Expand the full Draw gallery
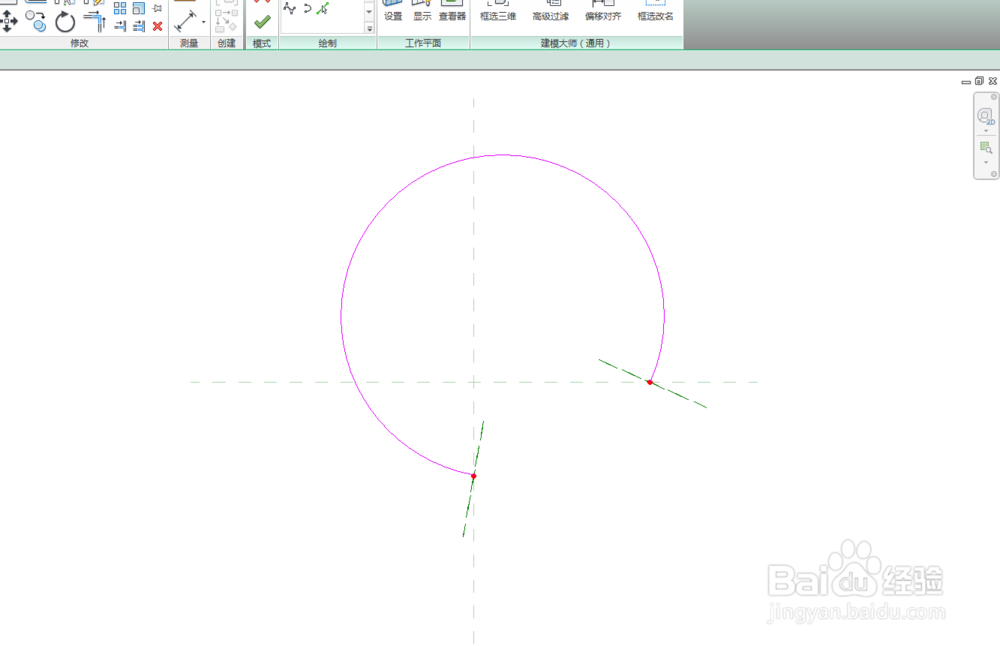This screenshot has width=1000, height=646. click(x=369, y=29)
